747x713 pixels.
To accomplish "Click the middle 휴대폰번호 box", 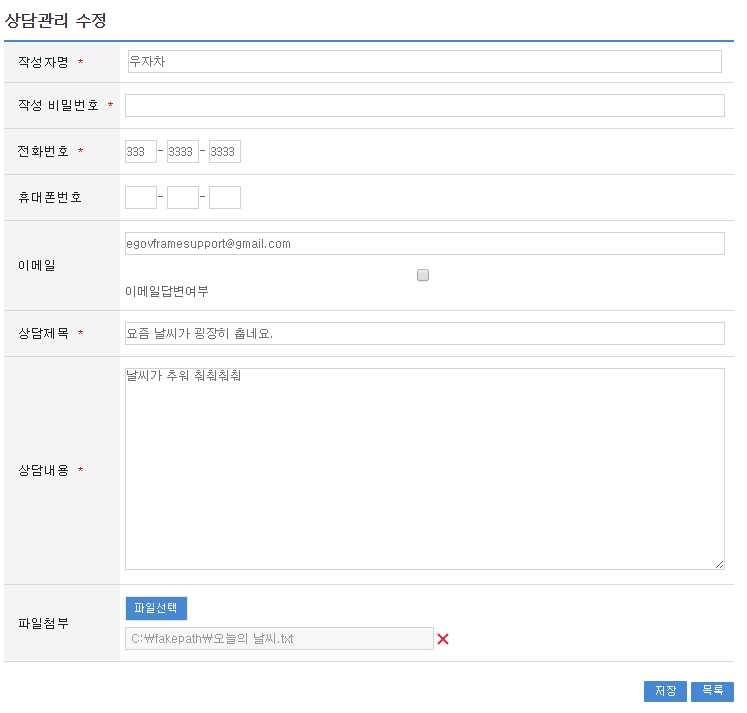I will pos(183,198).
